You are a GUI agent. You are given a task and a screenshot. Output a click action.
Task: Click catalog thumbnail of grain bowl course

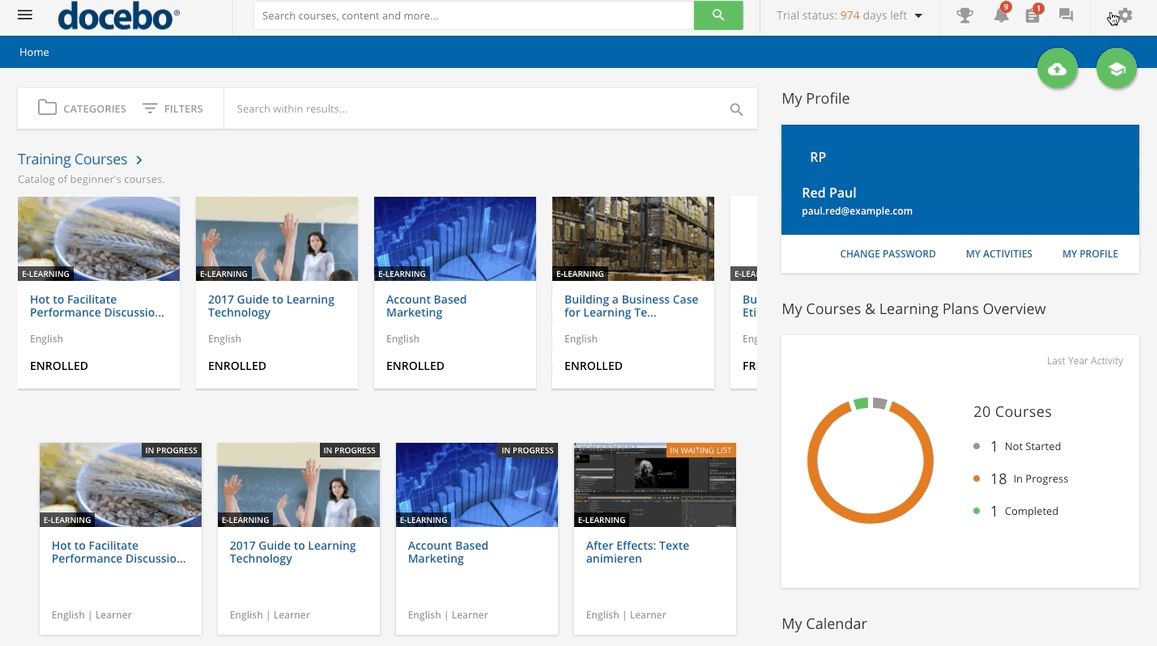(x=99, y=238)
